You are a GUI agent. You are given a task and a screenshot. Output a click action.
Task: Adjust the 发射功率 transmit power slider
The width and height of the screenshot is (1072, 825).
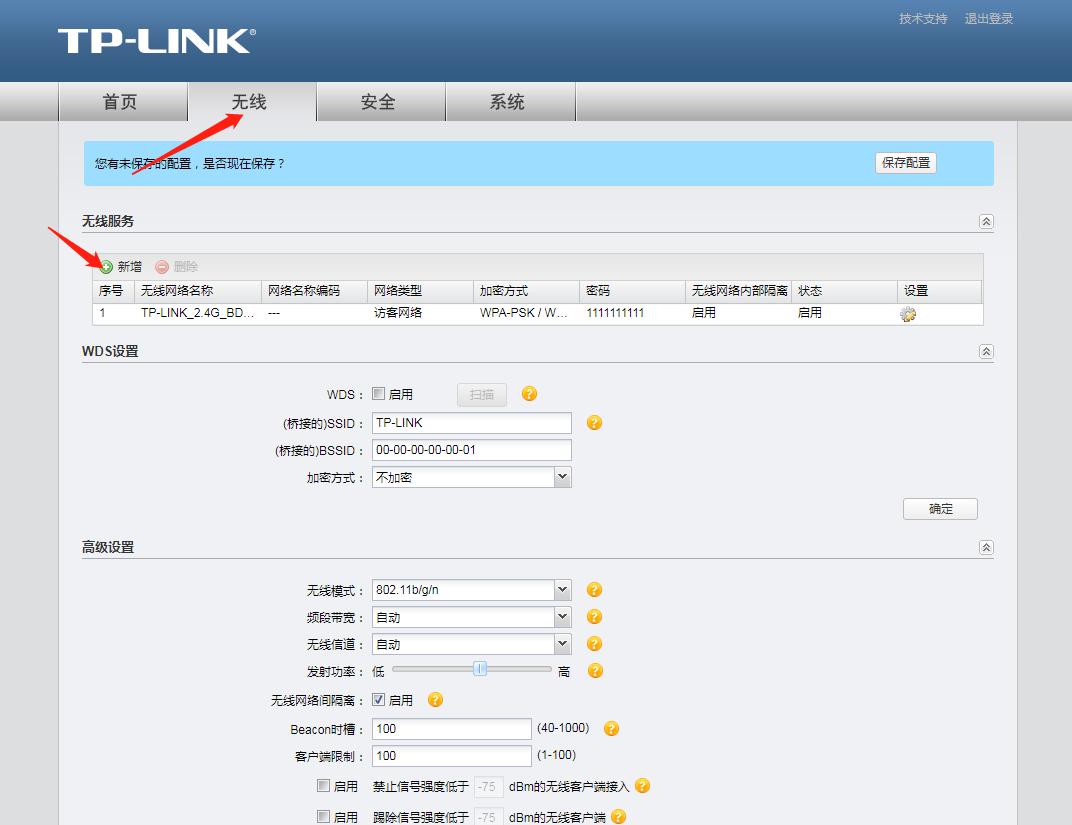point(481,668)
